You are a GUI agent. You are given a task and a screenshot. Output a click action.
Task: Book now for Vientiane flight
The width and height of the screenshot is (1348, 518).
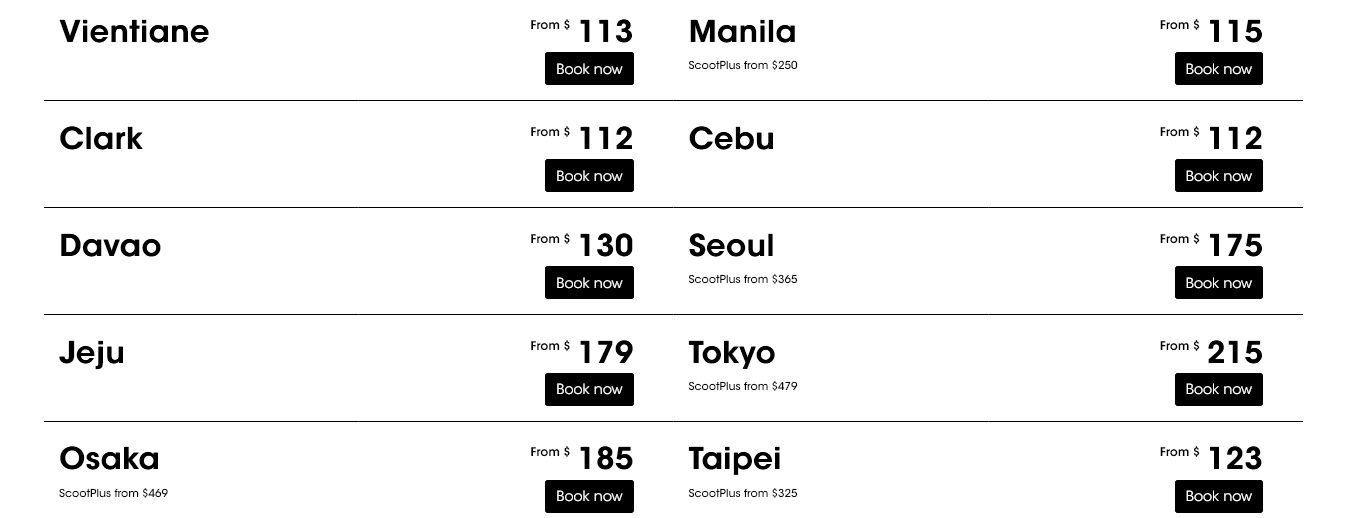click(589, 69)
